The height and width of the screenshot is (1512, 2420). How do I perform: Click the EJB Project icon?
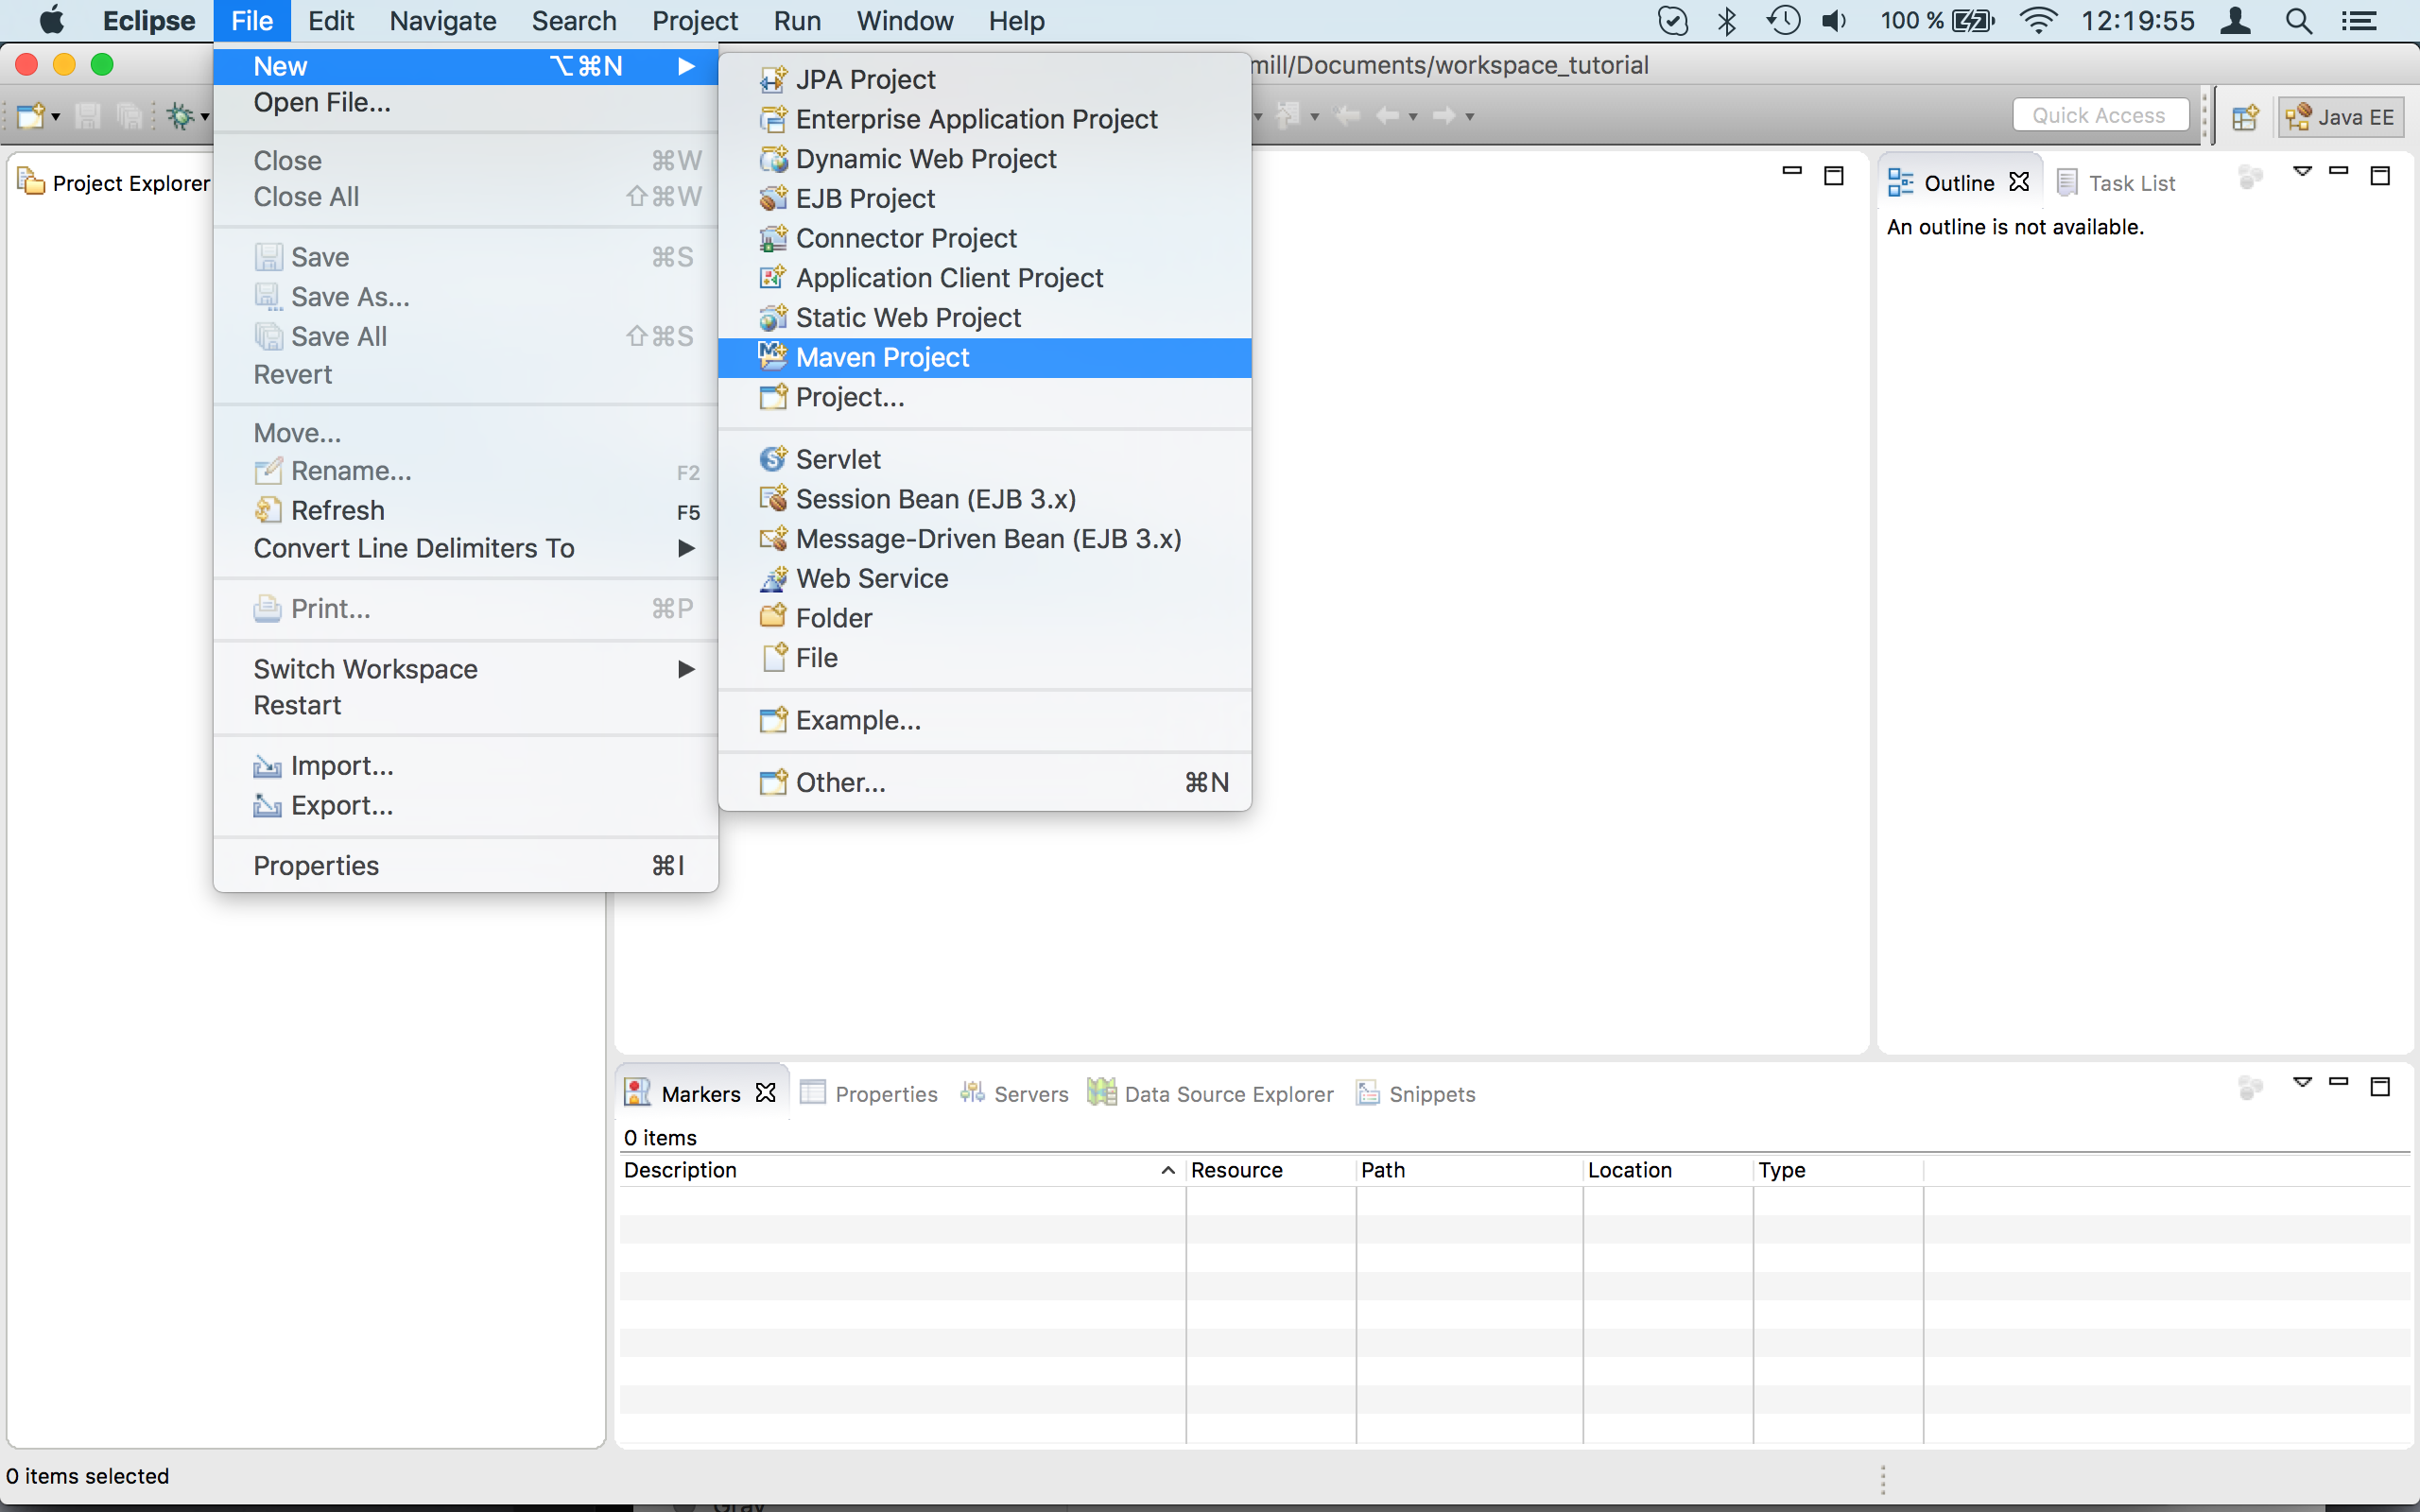[772, 198]
